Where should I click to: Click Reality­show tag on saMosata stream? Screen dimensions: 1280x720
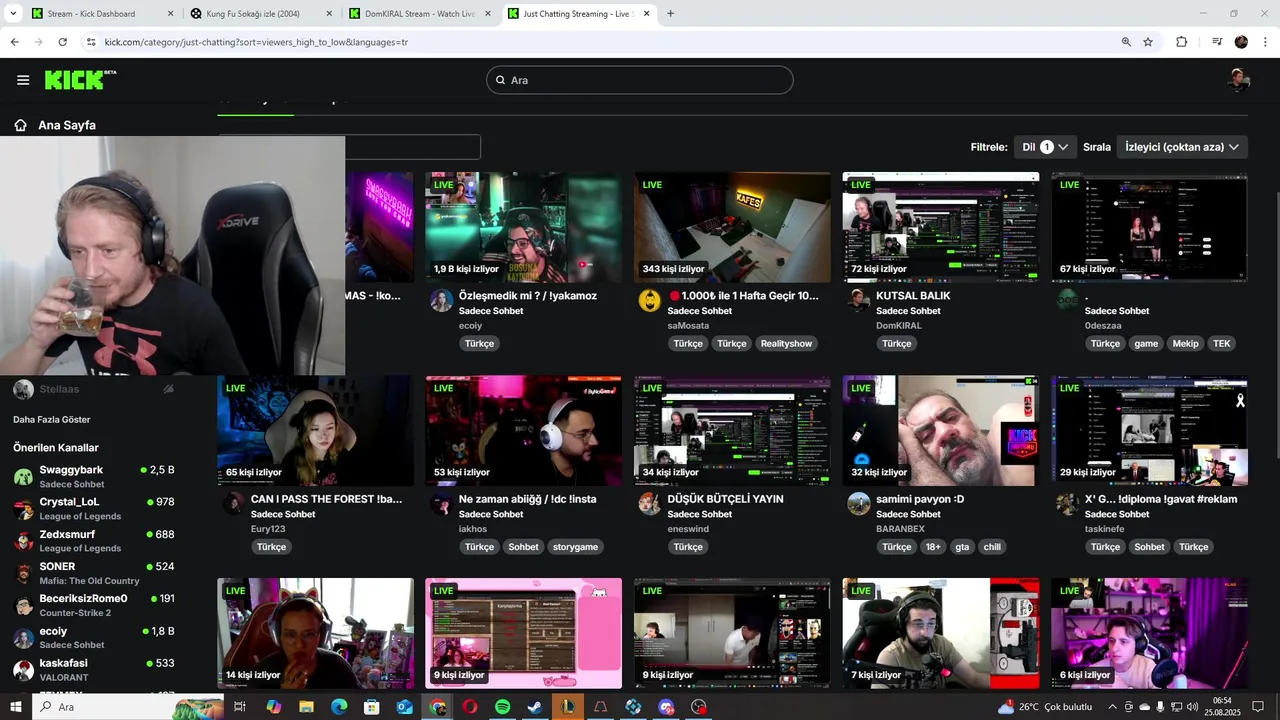[x=786, y=343]
